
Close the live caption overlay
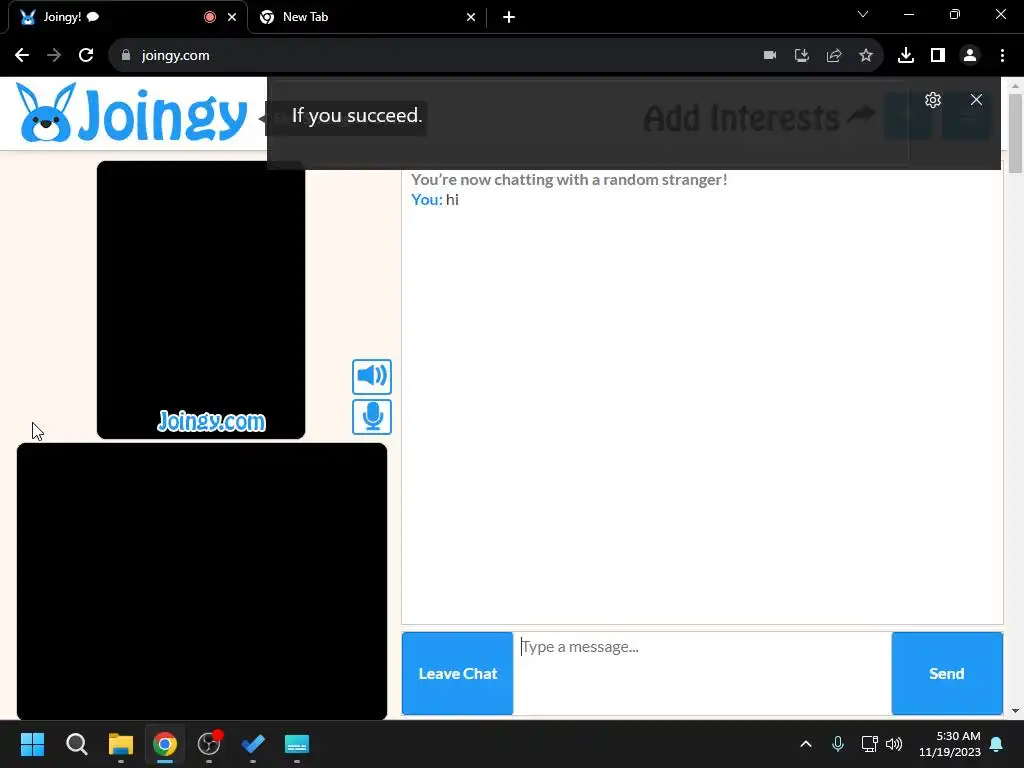click(x=976, y=100)
